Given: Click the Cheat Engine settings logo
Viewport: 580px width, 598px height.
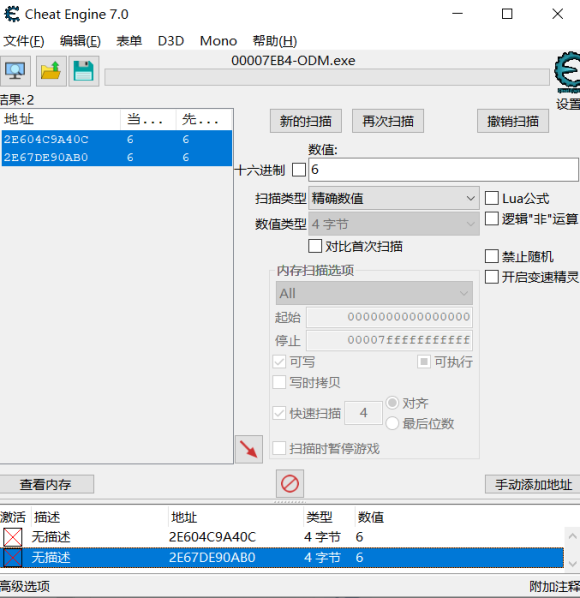Looking at the screenshot, I should [x=567, y=72].
